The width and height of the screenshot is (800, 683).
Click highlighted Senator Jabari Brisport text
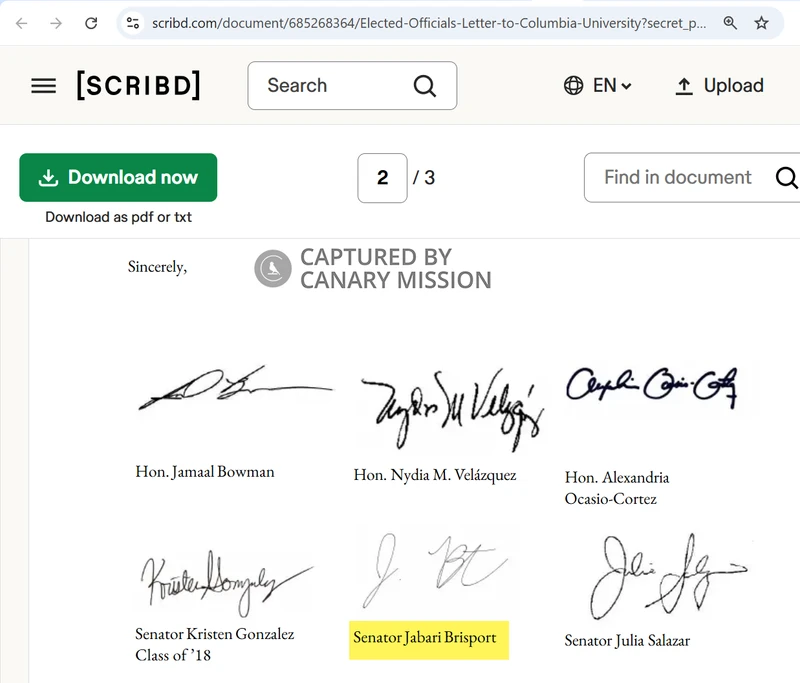point(425,638)
